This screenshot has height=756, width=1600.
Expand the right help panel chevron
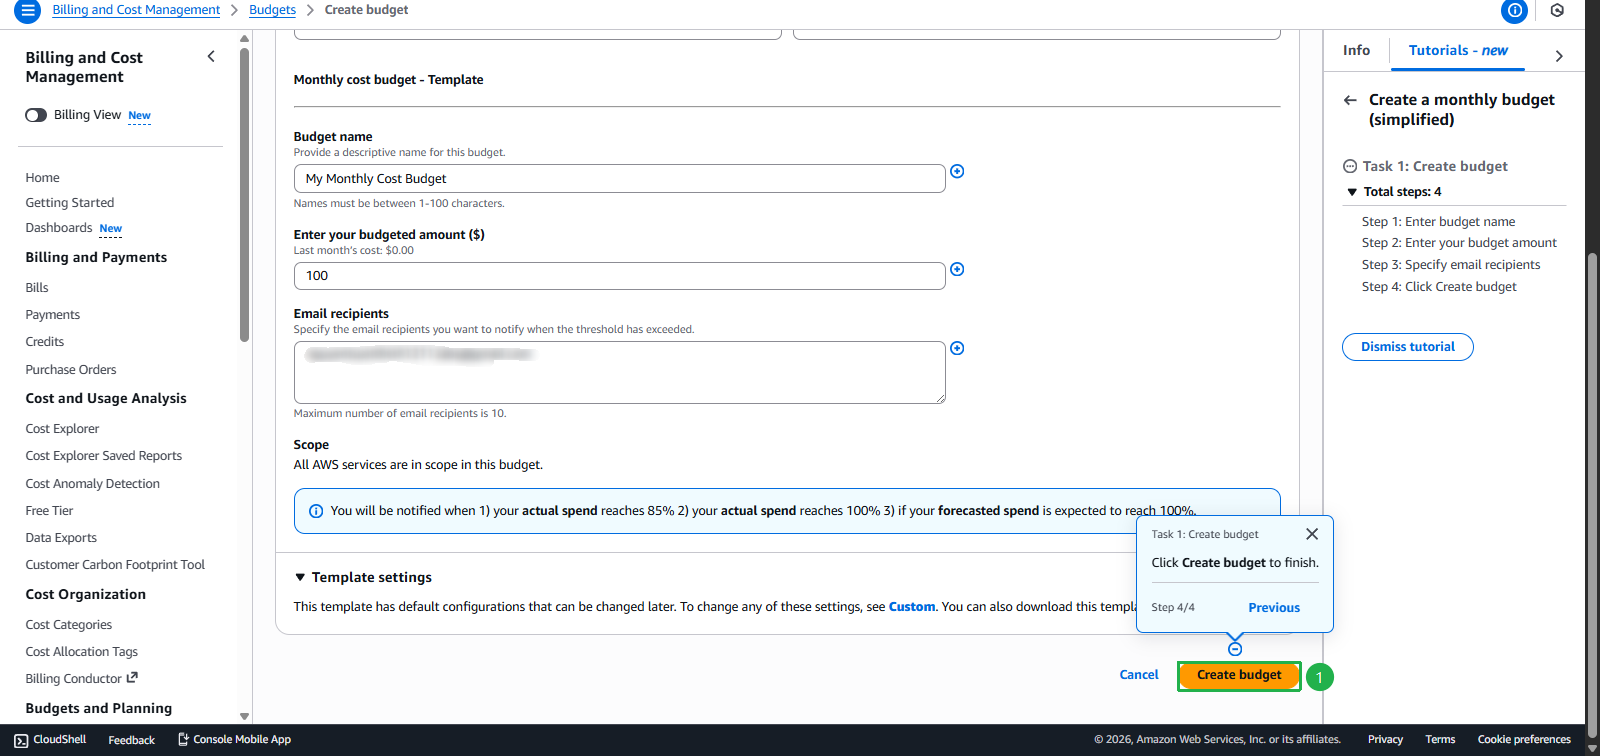click(1558, 56)
